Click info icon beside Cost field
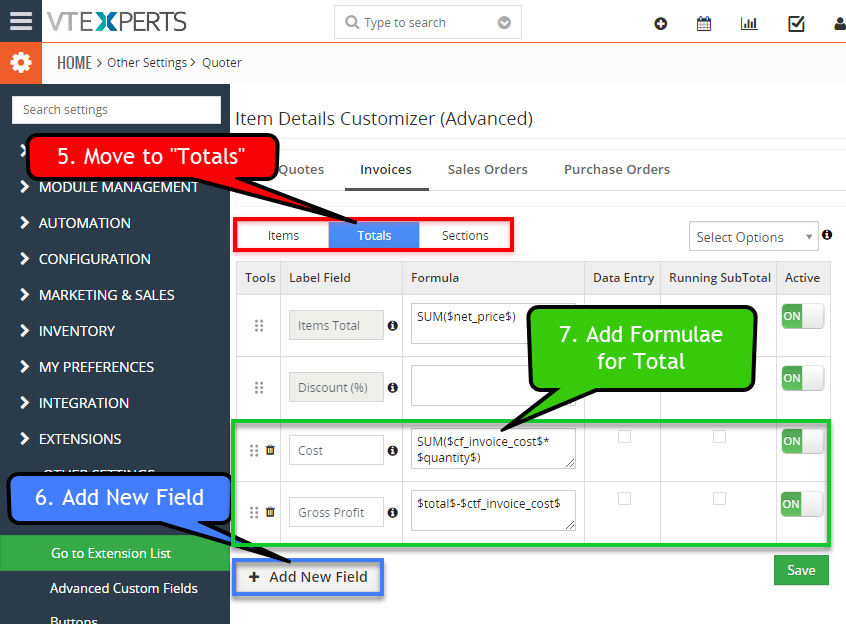This screenshot has height=624, width=846. point(393,450)
